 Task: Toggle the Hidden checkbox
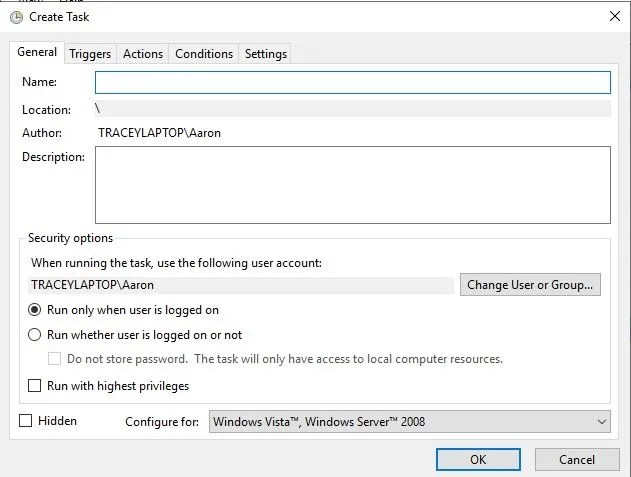26,421
